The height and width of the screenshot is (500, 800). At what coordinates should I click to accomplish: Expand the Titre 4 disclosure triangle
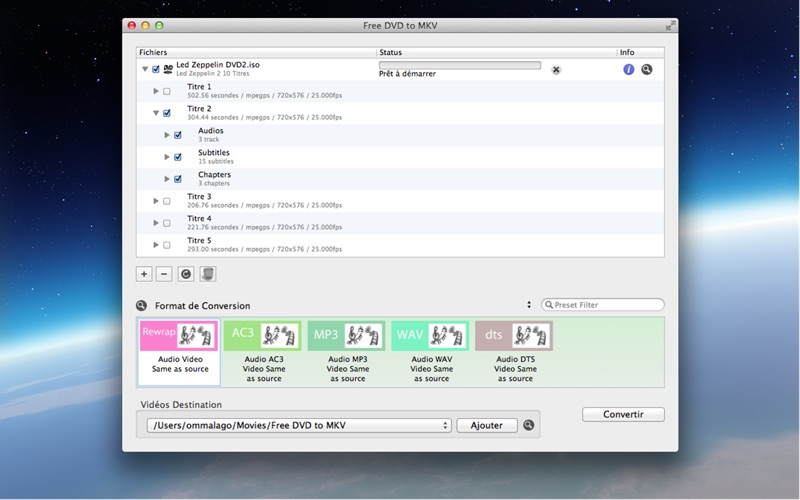tap(156, 223)
